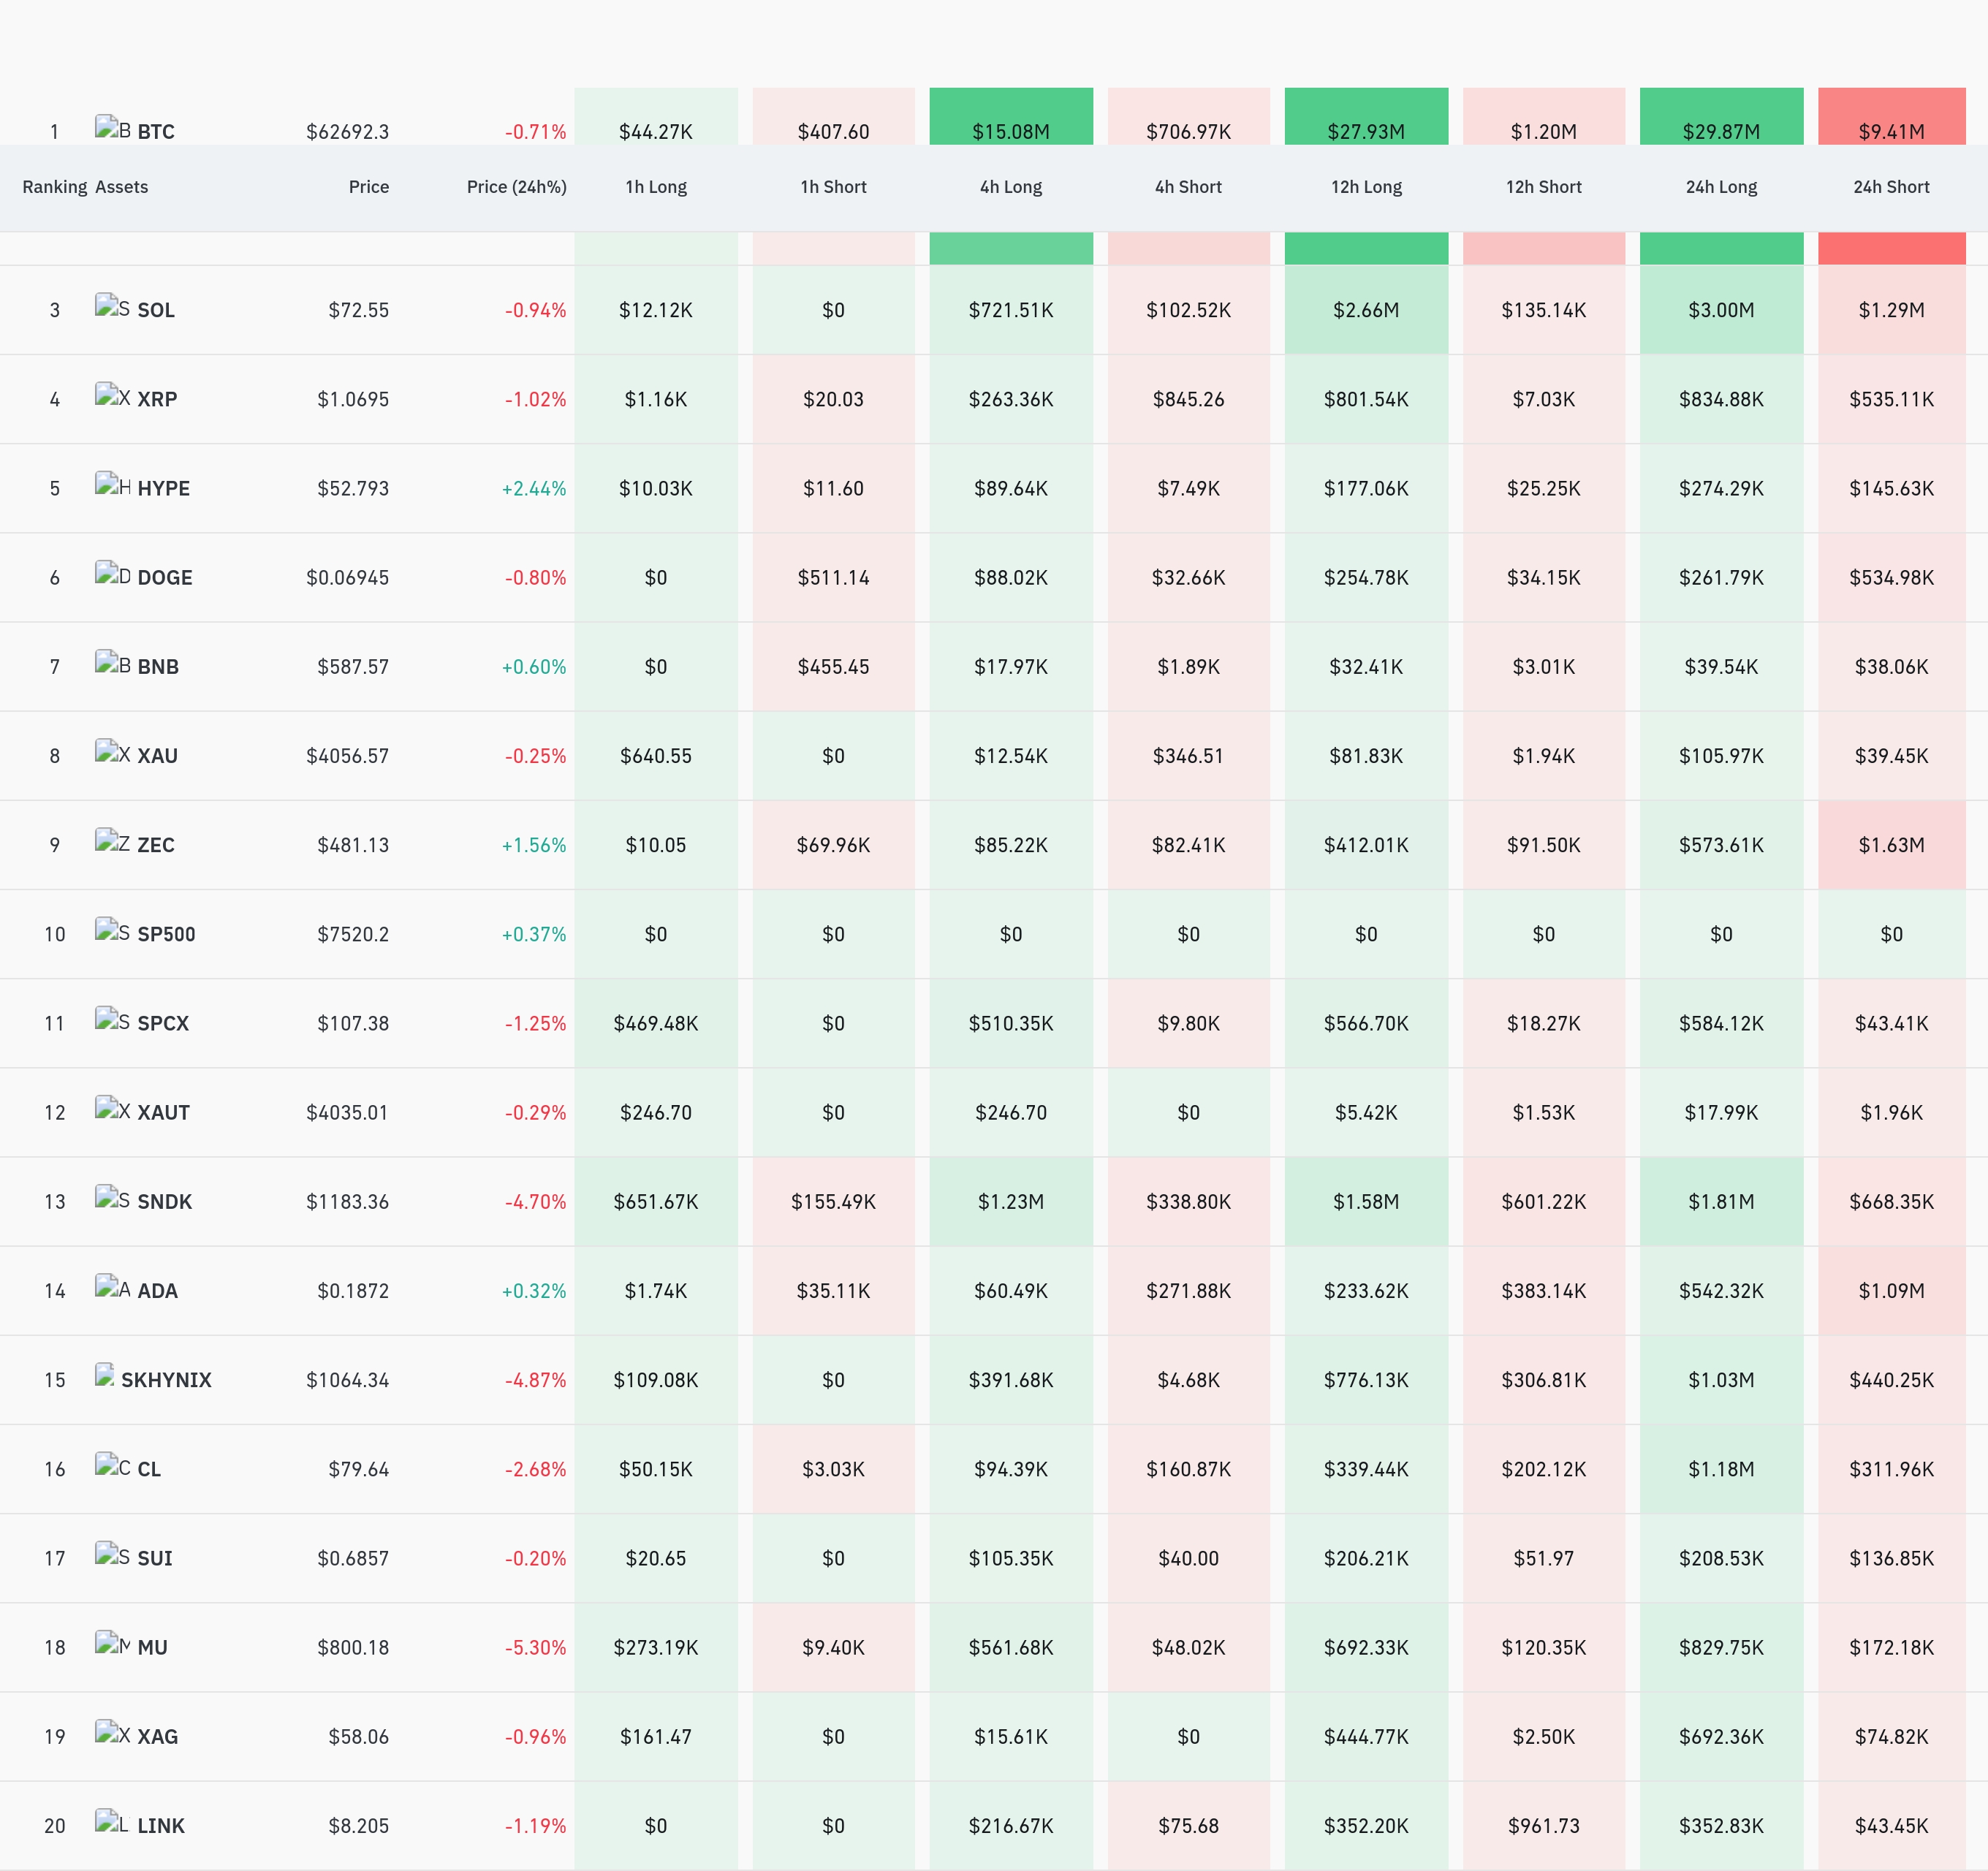This screenshot has width=1988, height=1871.
Task: Sort by 4h Long column header
Action: tap(1011, 187)
